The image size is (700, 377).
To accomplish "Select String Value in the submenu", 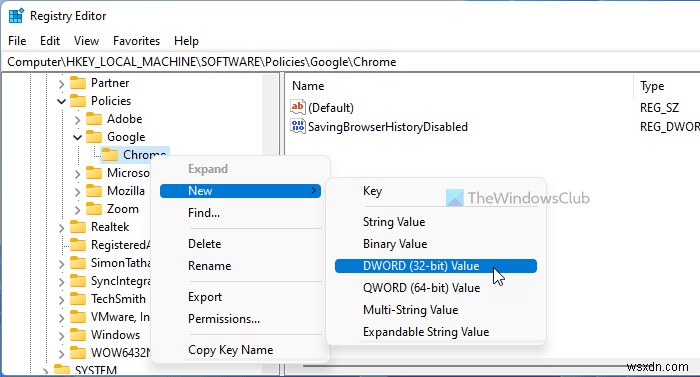I will click(x=436, y=222).
